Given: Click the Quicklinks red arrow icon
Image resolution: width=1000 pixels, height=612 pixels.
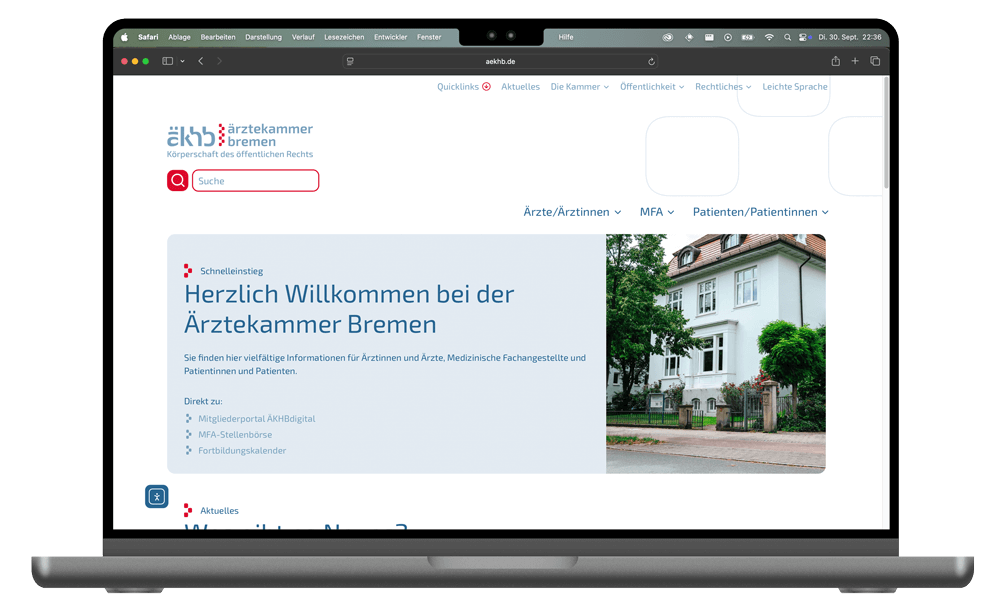Looking at the screenshot, I should pos(487,87).
